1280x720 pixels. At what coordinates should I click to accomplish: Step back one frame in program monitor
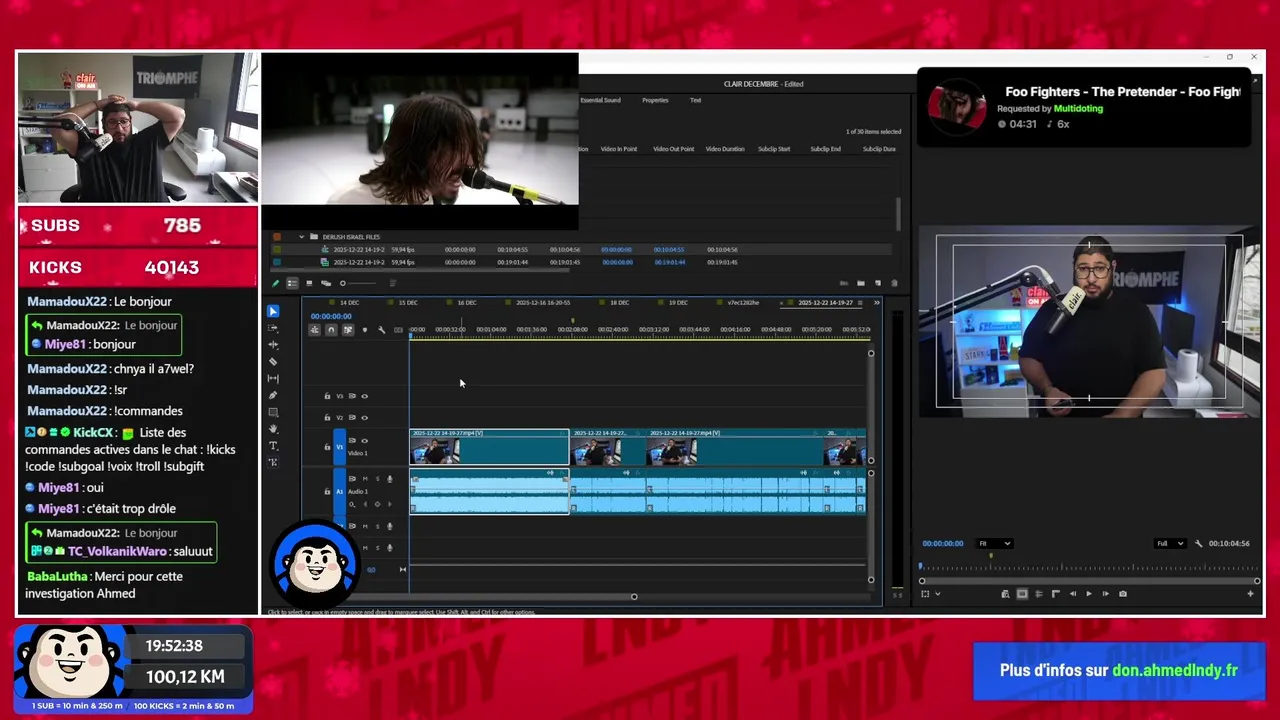[1073, 594]
